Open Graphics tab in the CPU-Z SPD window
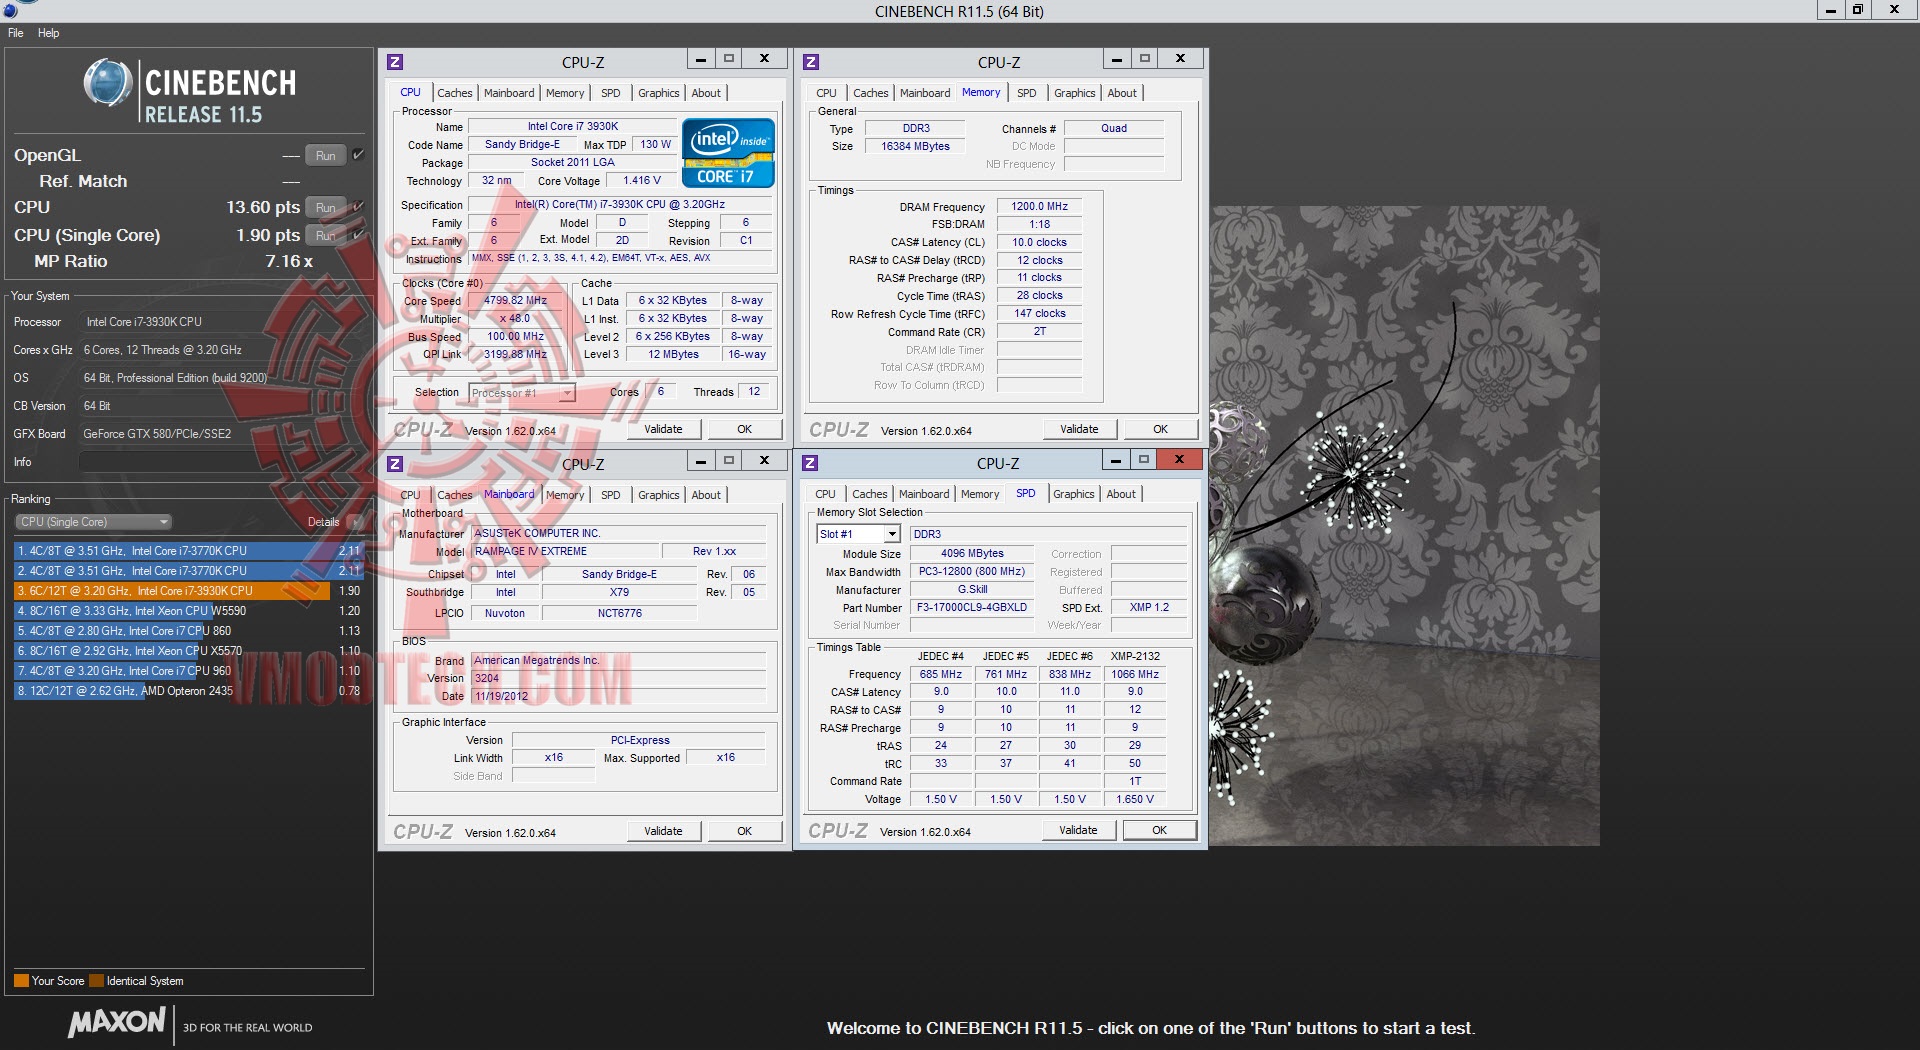 [1074, 494]
